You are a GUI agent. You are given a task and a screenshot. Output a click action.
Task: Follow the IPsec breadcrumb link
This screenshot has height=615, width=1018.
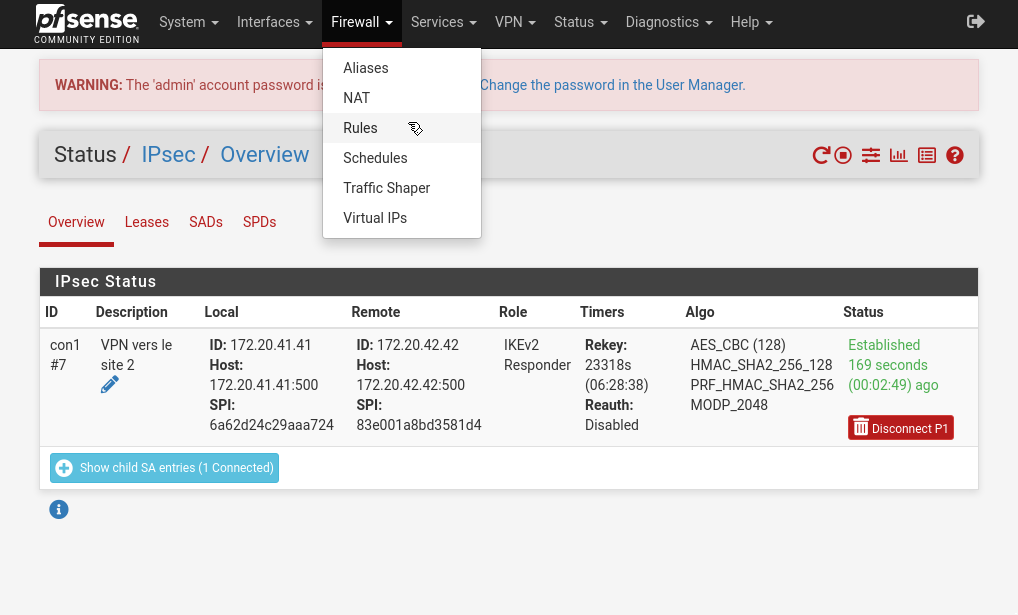168,155
